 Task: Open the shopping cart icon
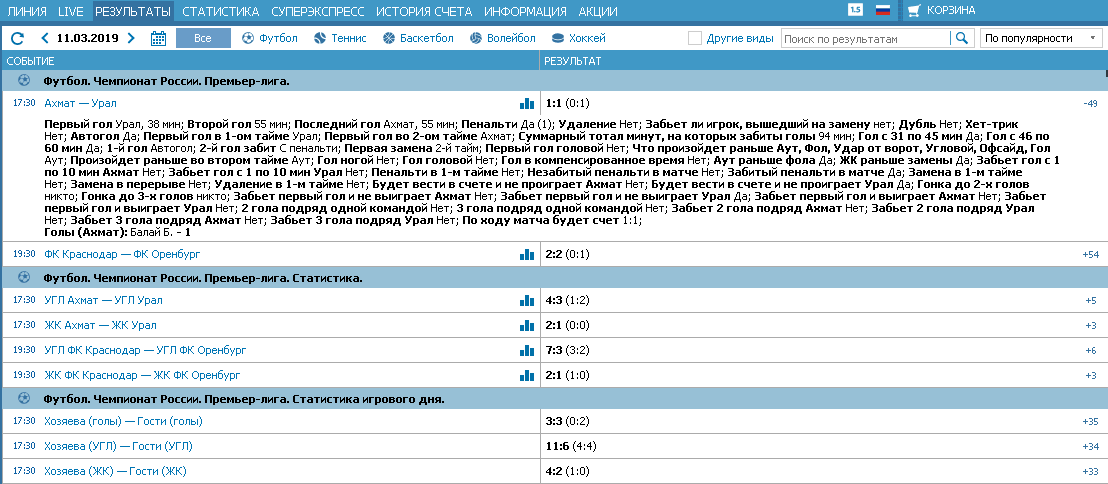pyautogui.click(x=914, y=11)
